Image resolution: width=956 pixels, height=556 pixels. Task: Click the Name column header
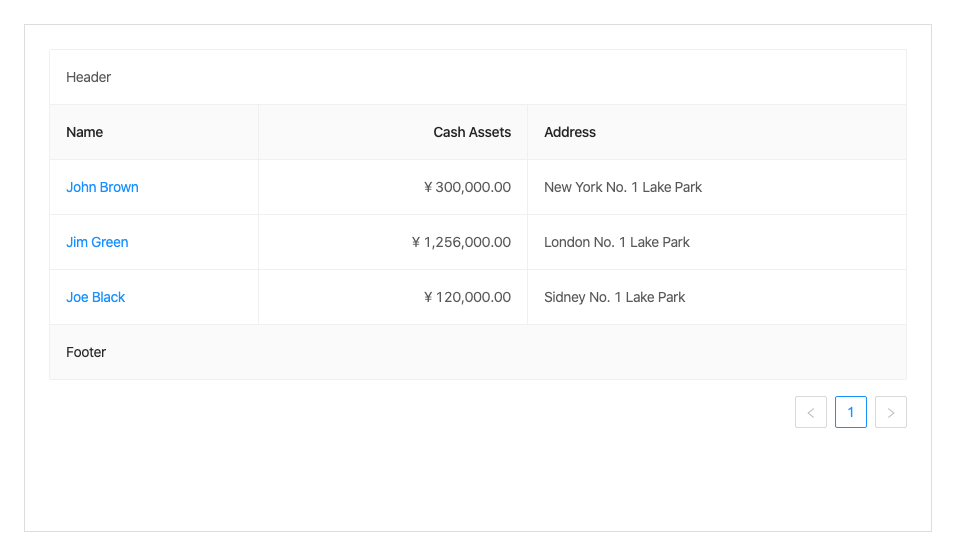(x=85, y=132)
